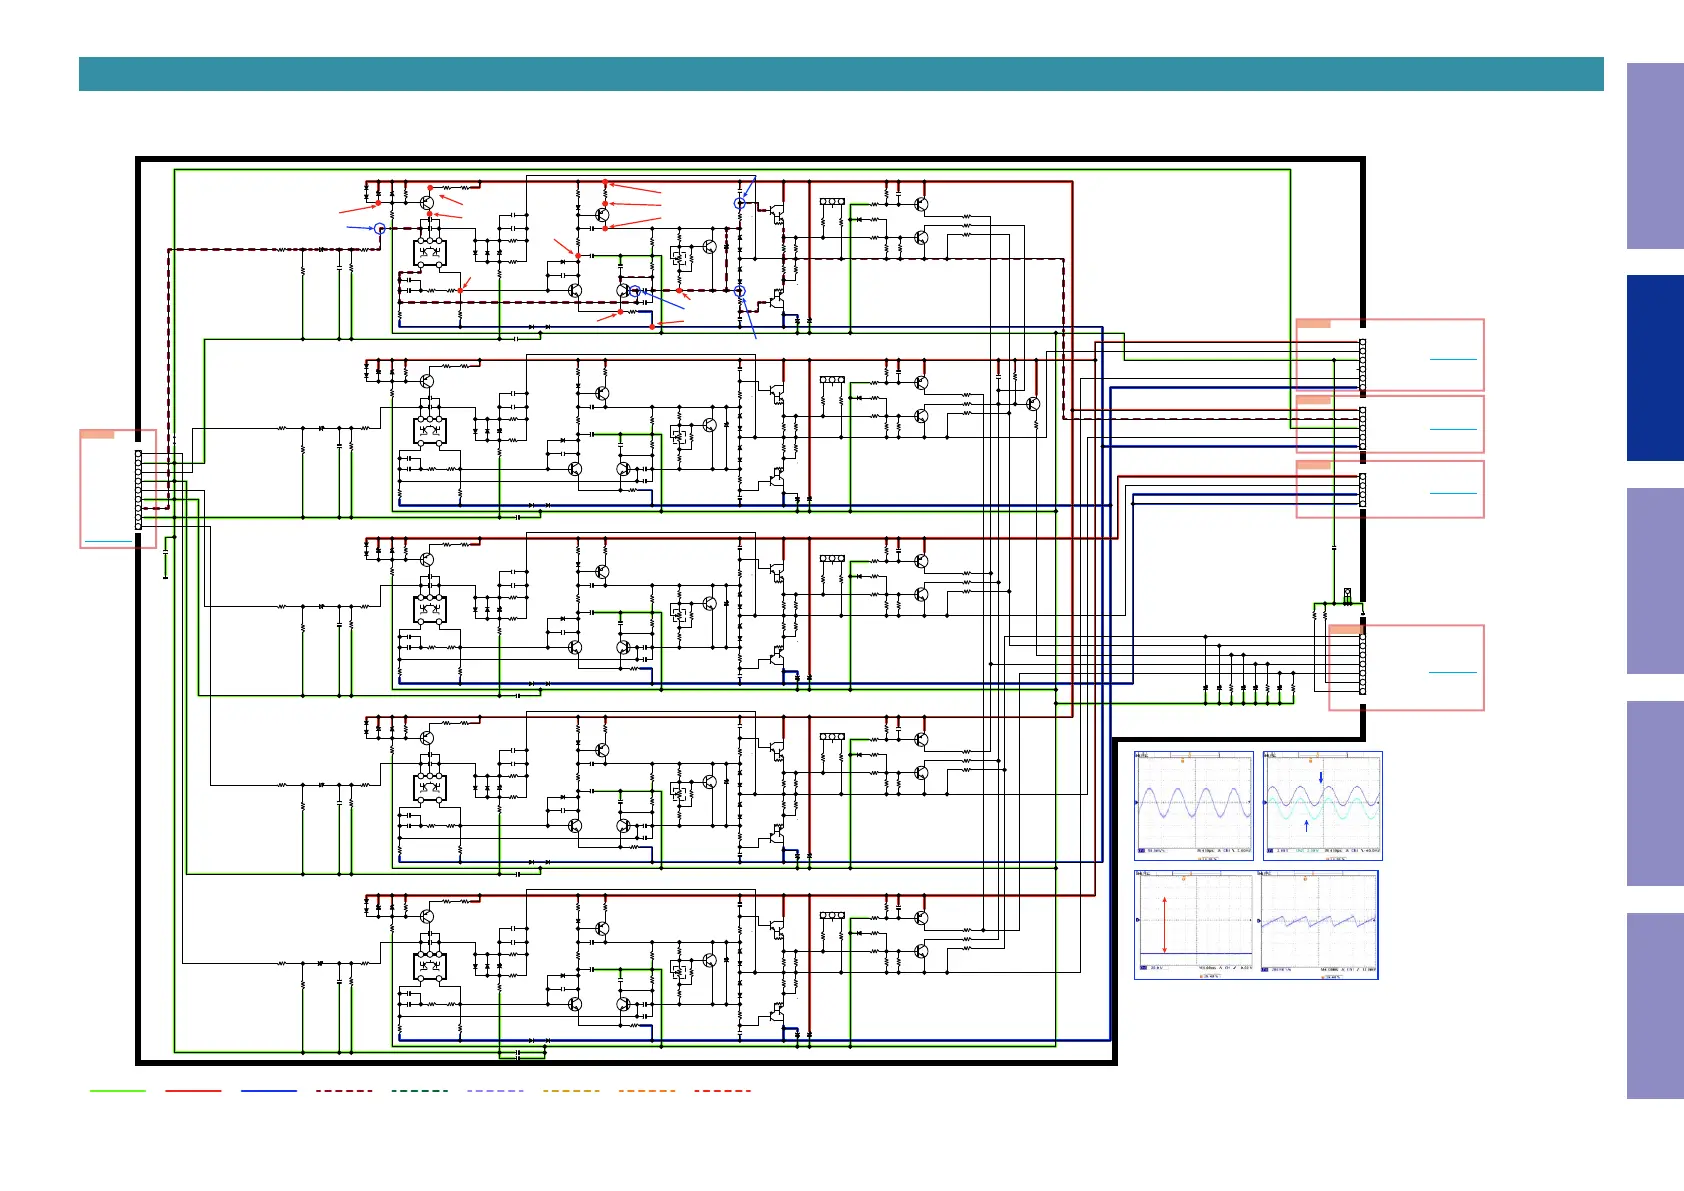The height and width of the screenshot is (1191, 1684).
Task: Open the third side tab from the top
Action: [1655, 581]
